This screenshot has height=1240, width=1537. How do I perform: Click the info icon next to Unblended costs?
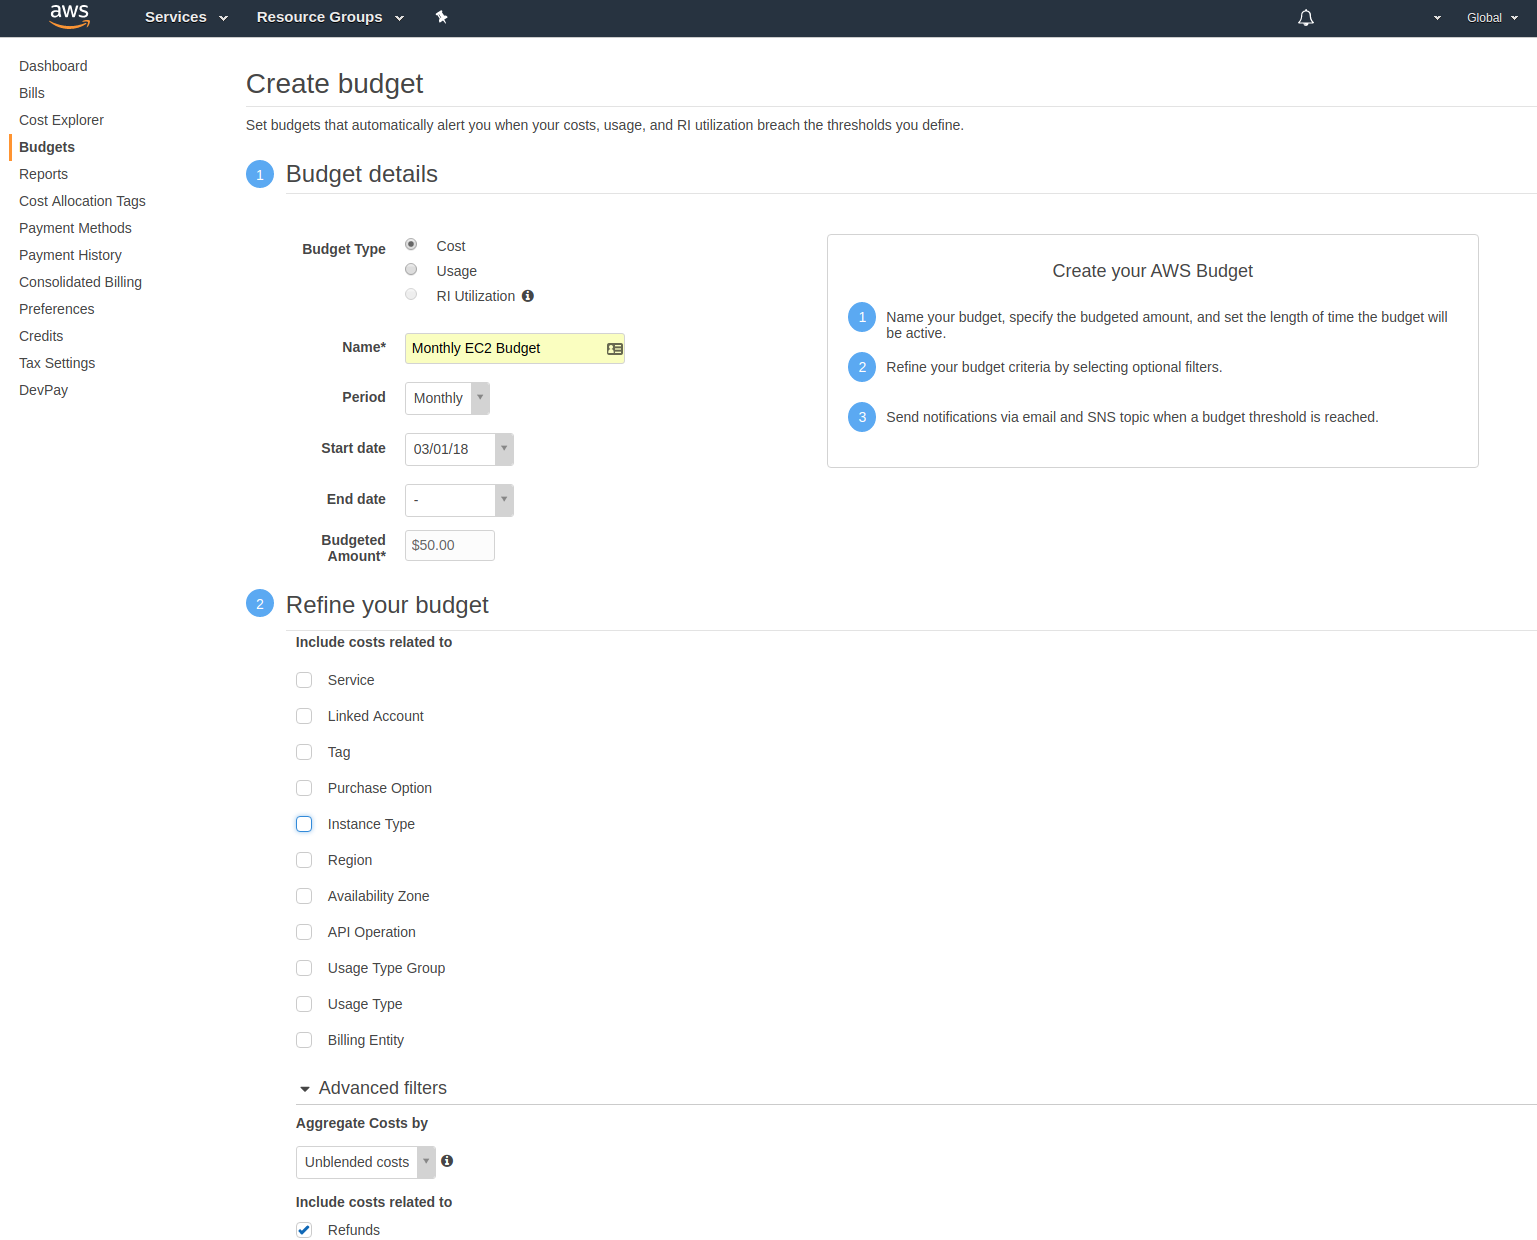(x=447, y=1161)
